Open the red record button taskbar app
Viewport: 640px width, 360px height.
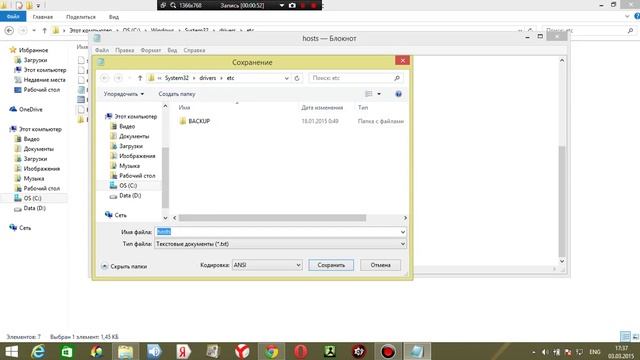click(388, 351)
